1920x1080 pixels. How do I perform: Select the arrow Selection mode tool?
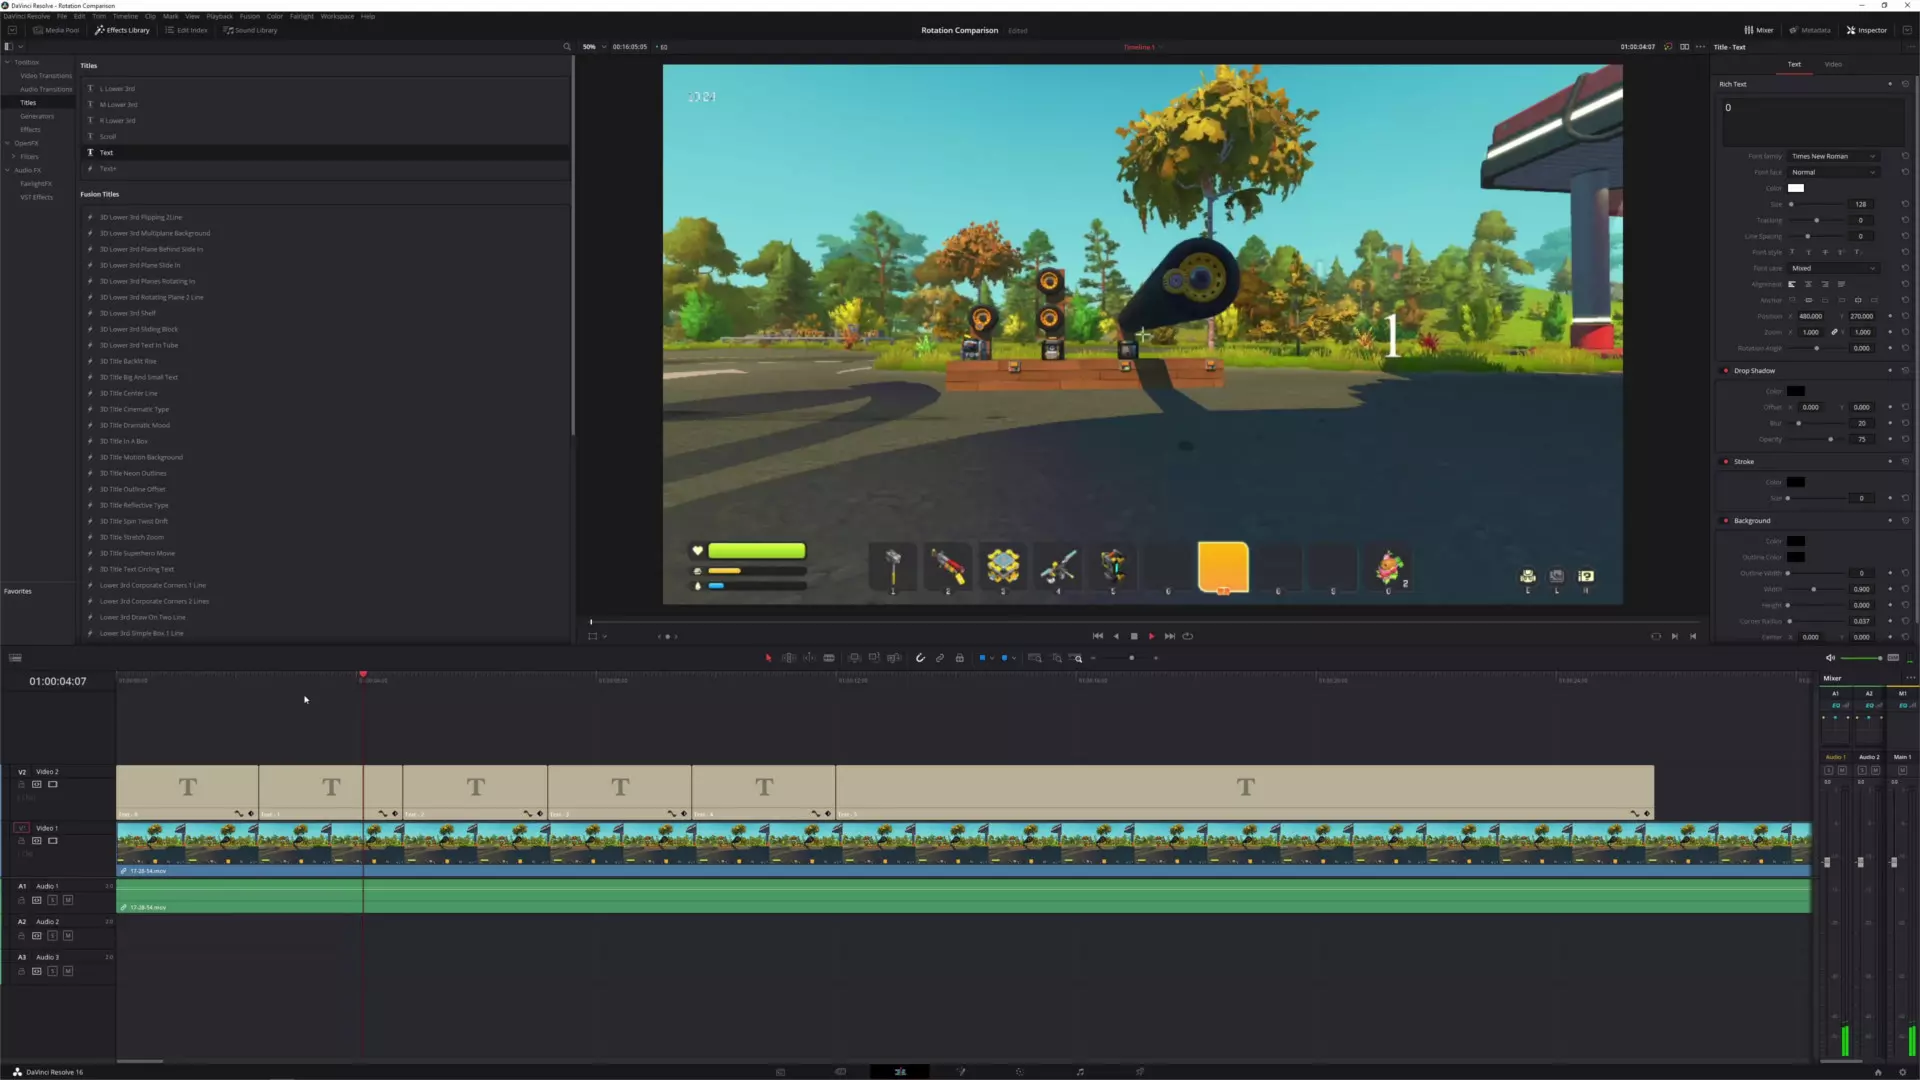(768, 658)
